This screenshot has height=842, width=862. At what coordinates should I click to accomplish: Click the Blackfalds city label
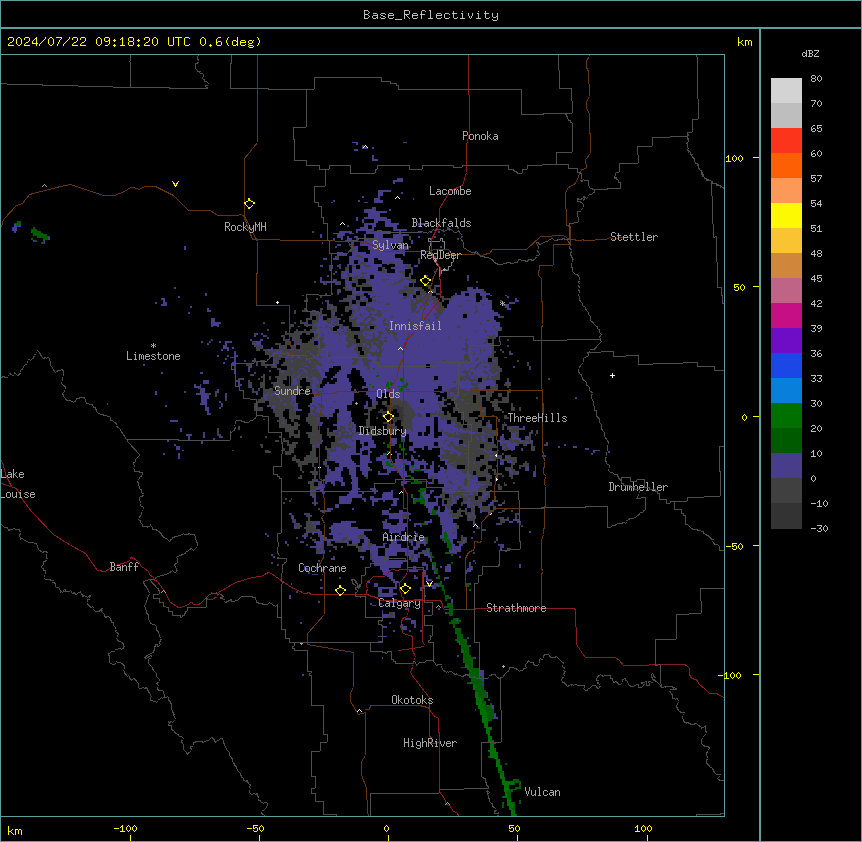pyautogui.click(x=441, y=223)
